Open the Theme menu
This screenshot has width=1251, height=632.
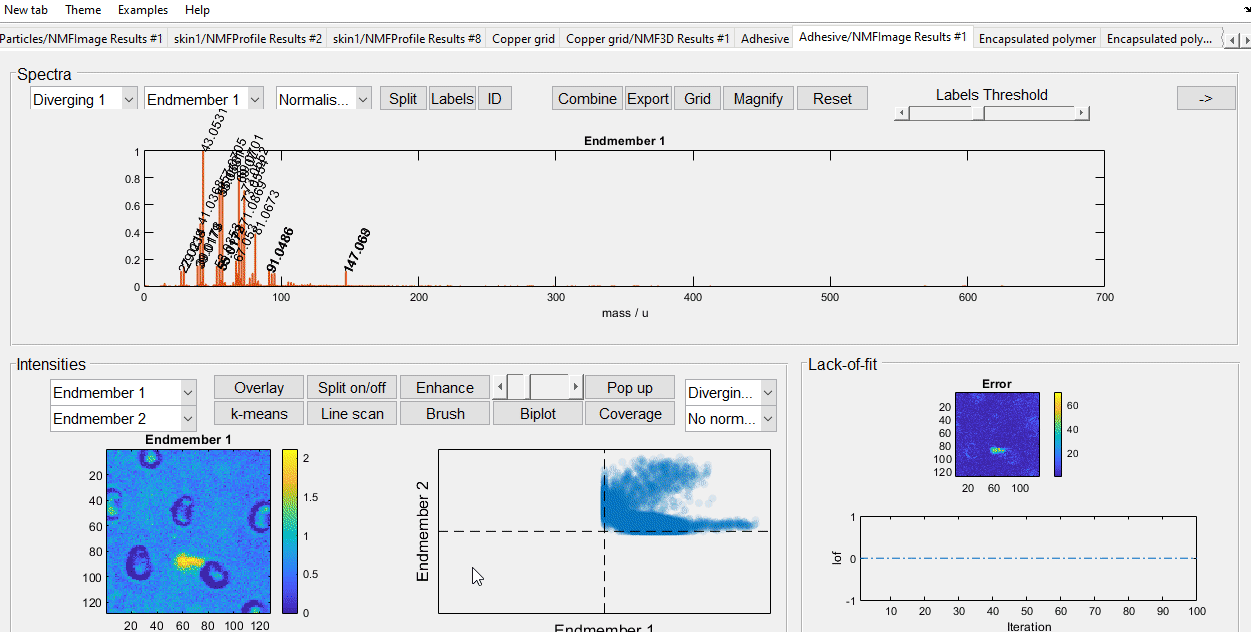tap(83, 10)
